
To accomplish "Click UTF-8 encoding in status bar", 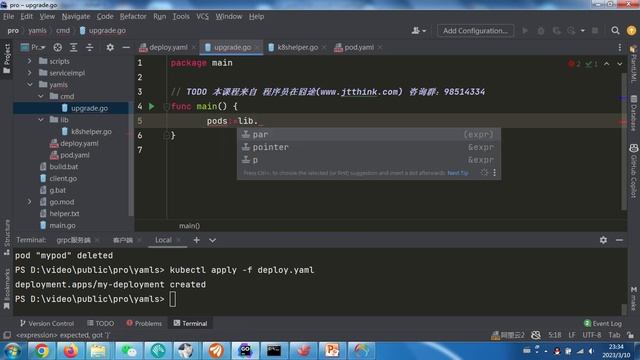I will click(x=592, y=335).
